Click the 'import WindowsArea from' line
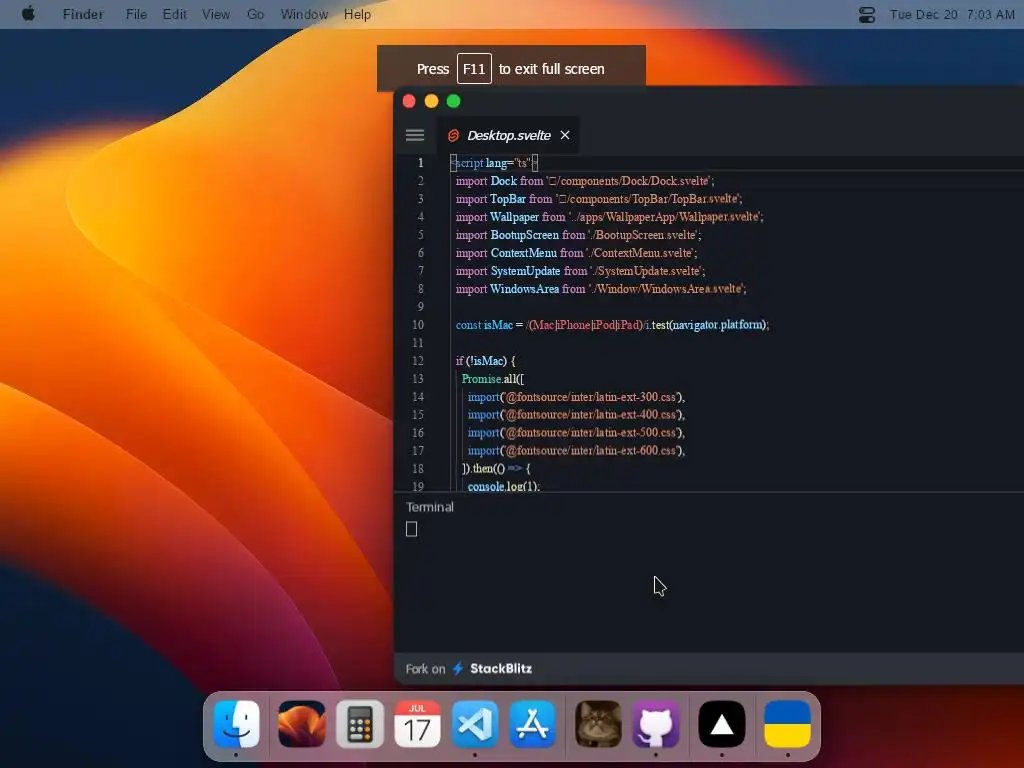This screenshot has width=1024, height=768. pos(601,289)
